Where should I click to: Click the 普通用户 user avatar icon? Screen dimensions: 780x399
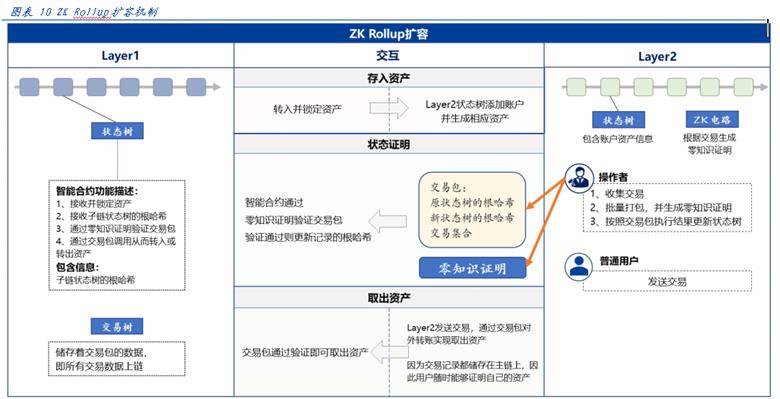tap(579, 266)
